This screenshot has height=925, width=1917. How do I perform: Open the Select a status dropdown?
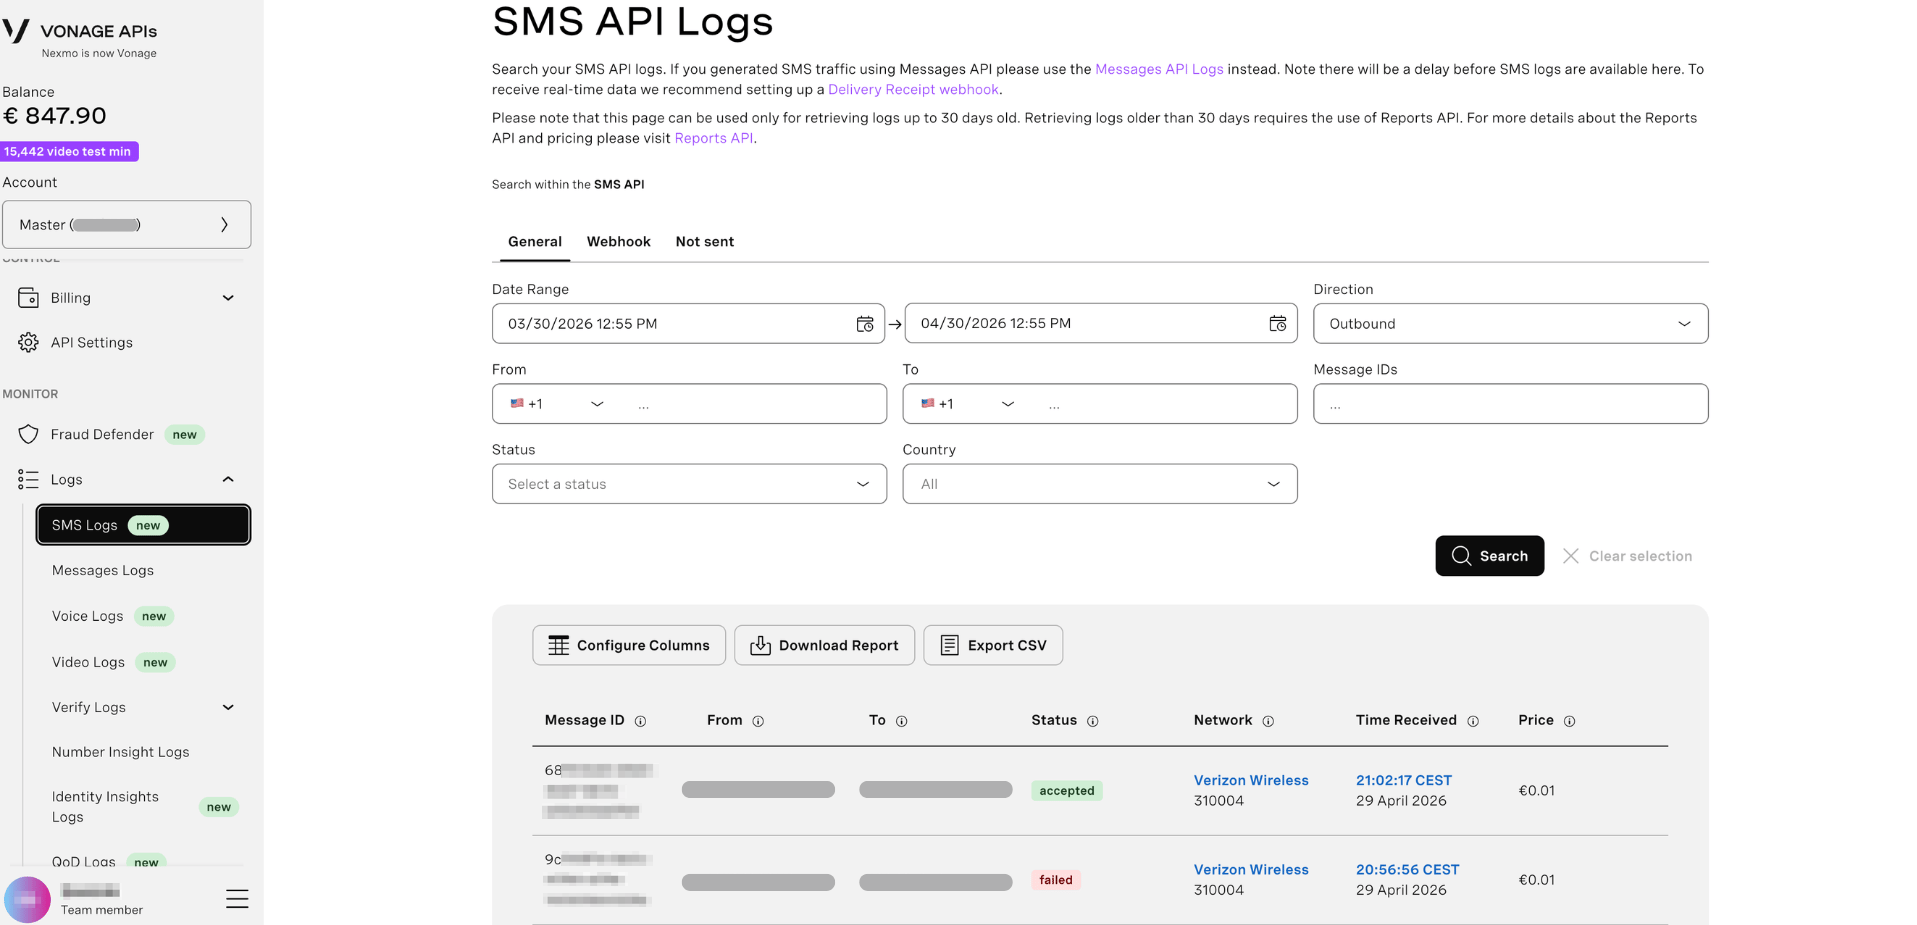point(689,484)
